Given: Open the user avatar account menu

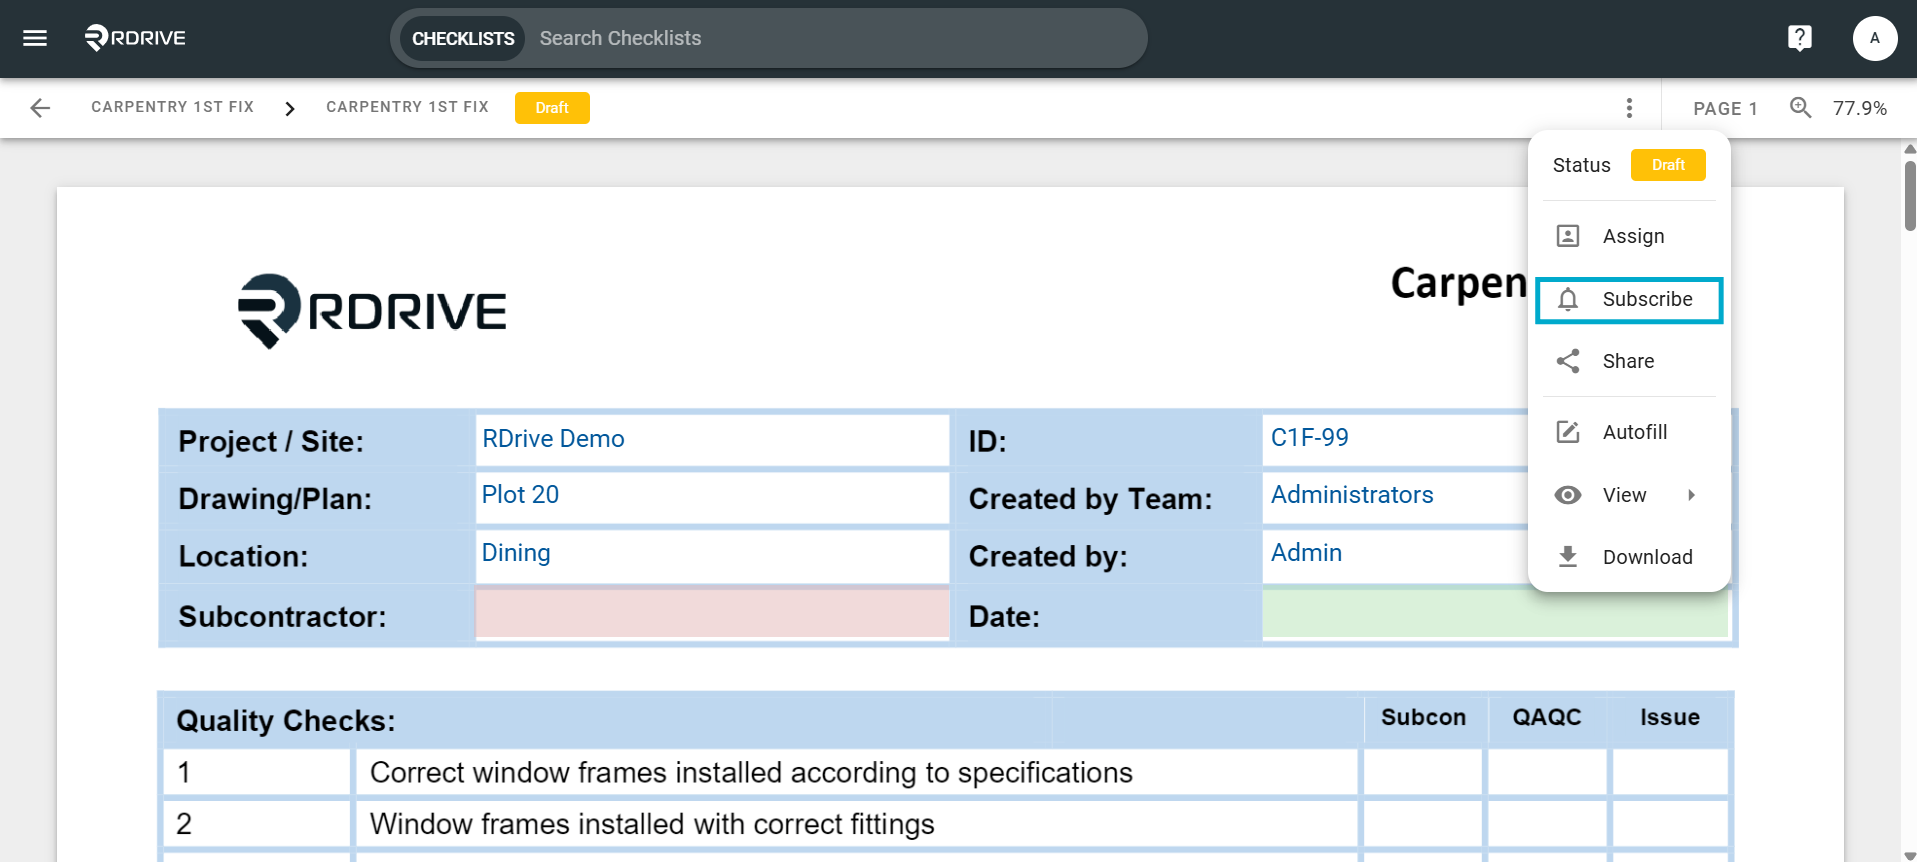Looking at the screenshot, I should tap(1874, 38).
